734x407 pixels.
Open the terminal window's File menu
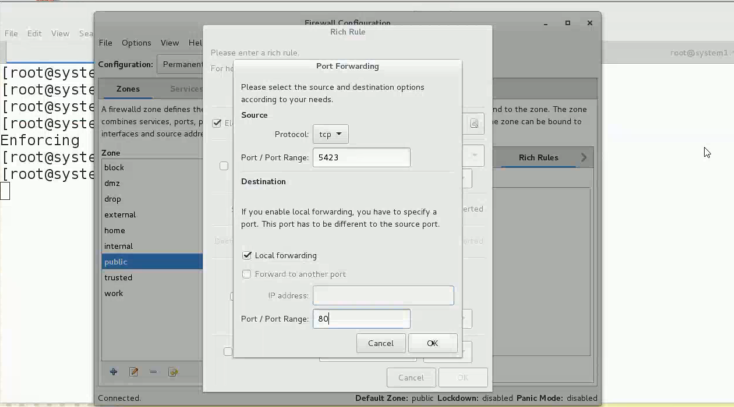[11, 33]
